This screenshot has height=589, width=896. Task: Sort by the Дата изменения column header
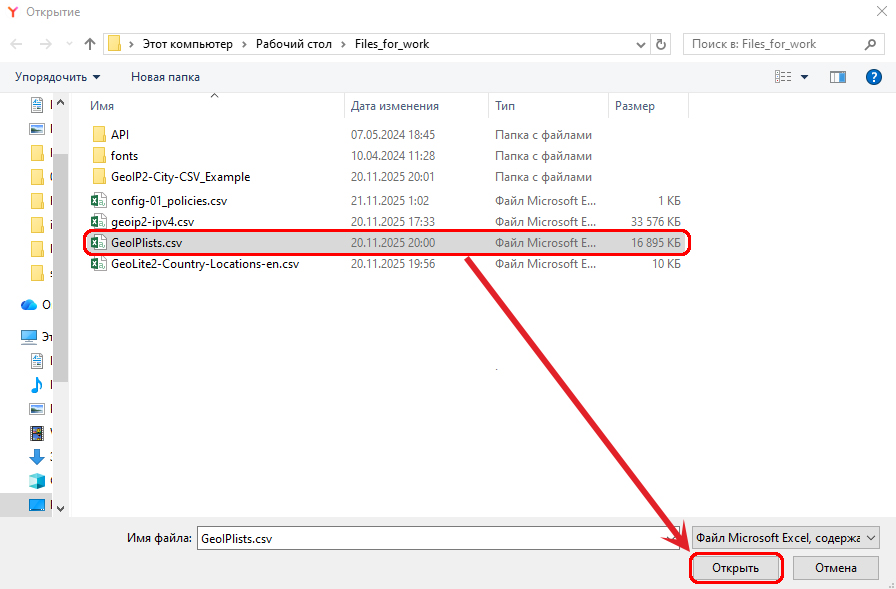click(x=395, y=106)
